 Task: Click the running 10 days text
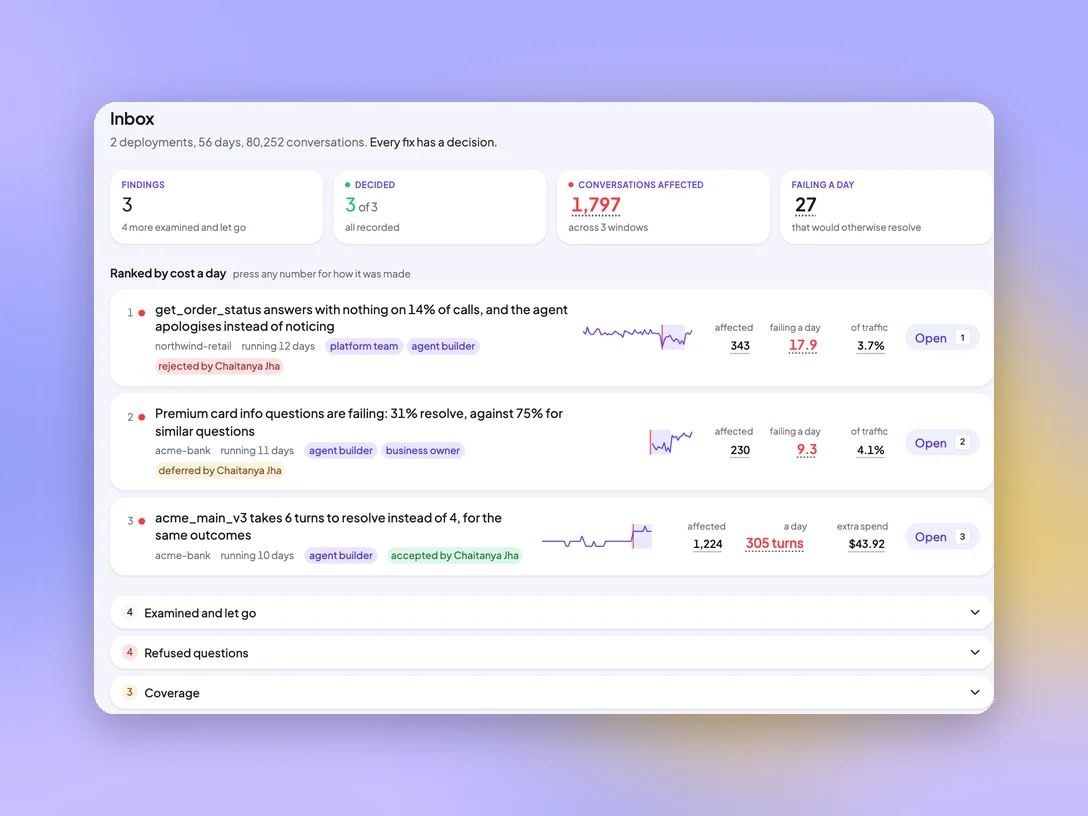[x=257, y=555]
